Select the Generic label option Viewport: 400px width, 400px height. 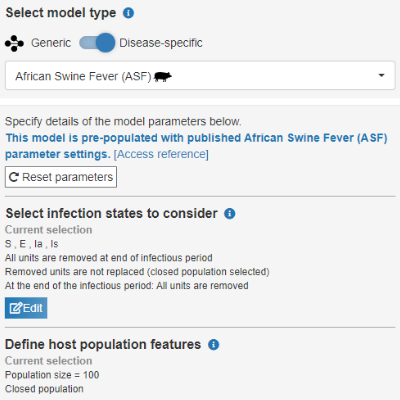51,43
